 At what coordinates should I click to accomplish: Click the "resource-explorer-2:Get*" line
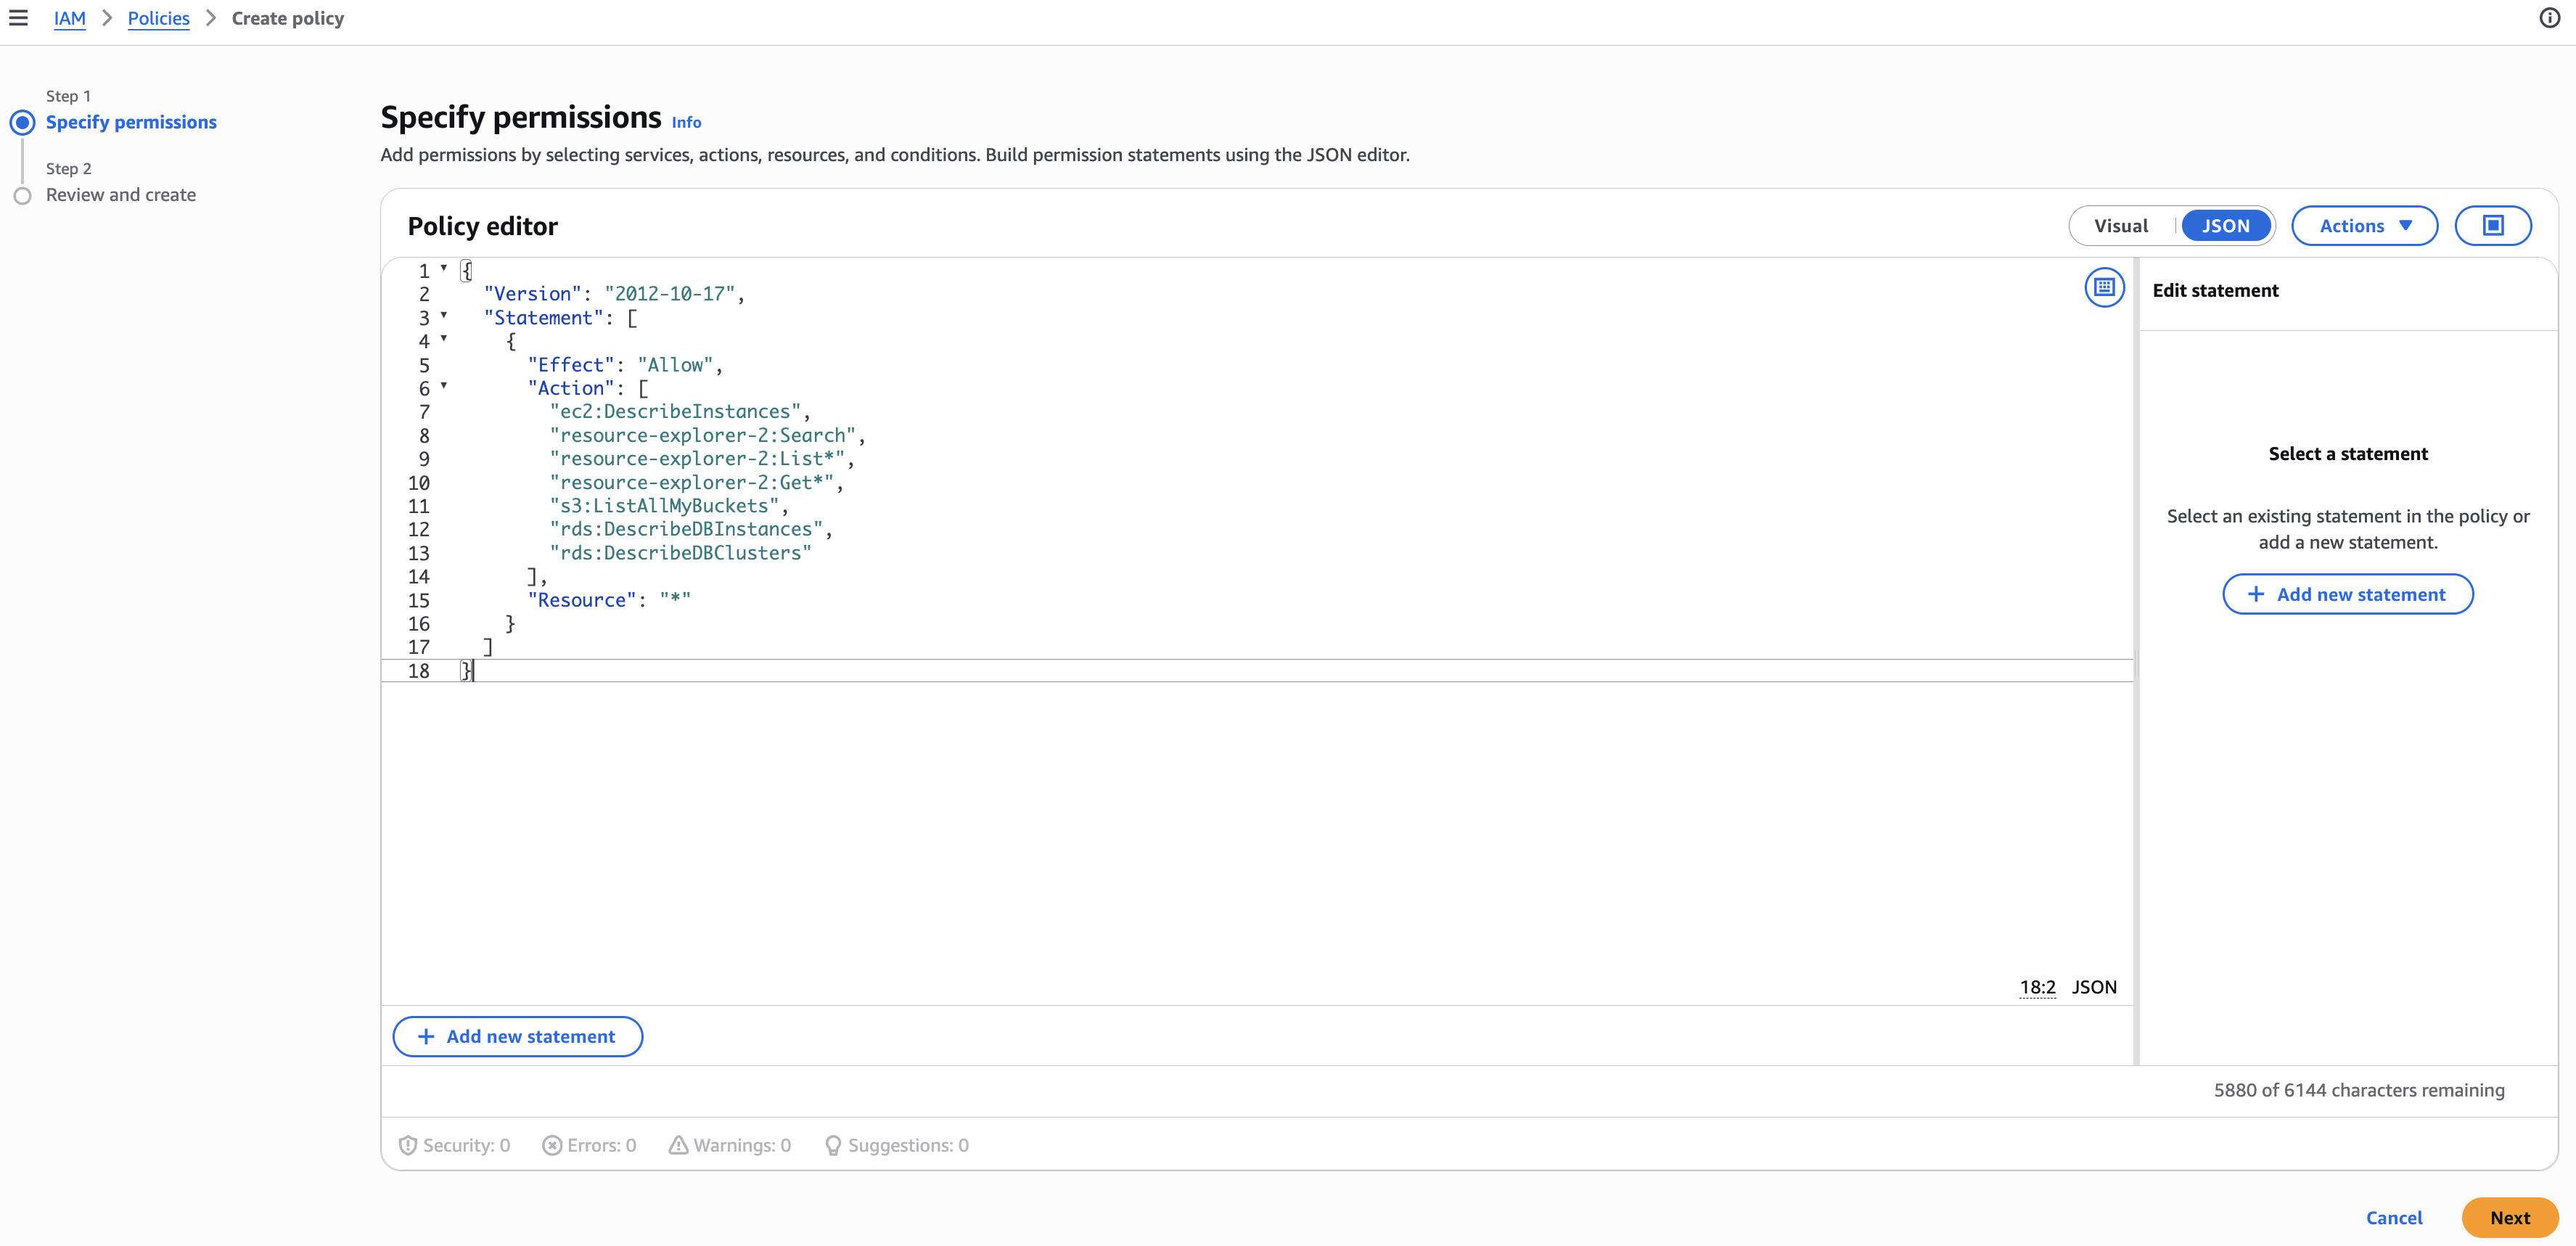(696, 482)
